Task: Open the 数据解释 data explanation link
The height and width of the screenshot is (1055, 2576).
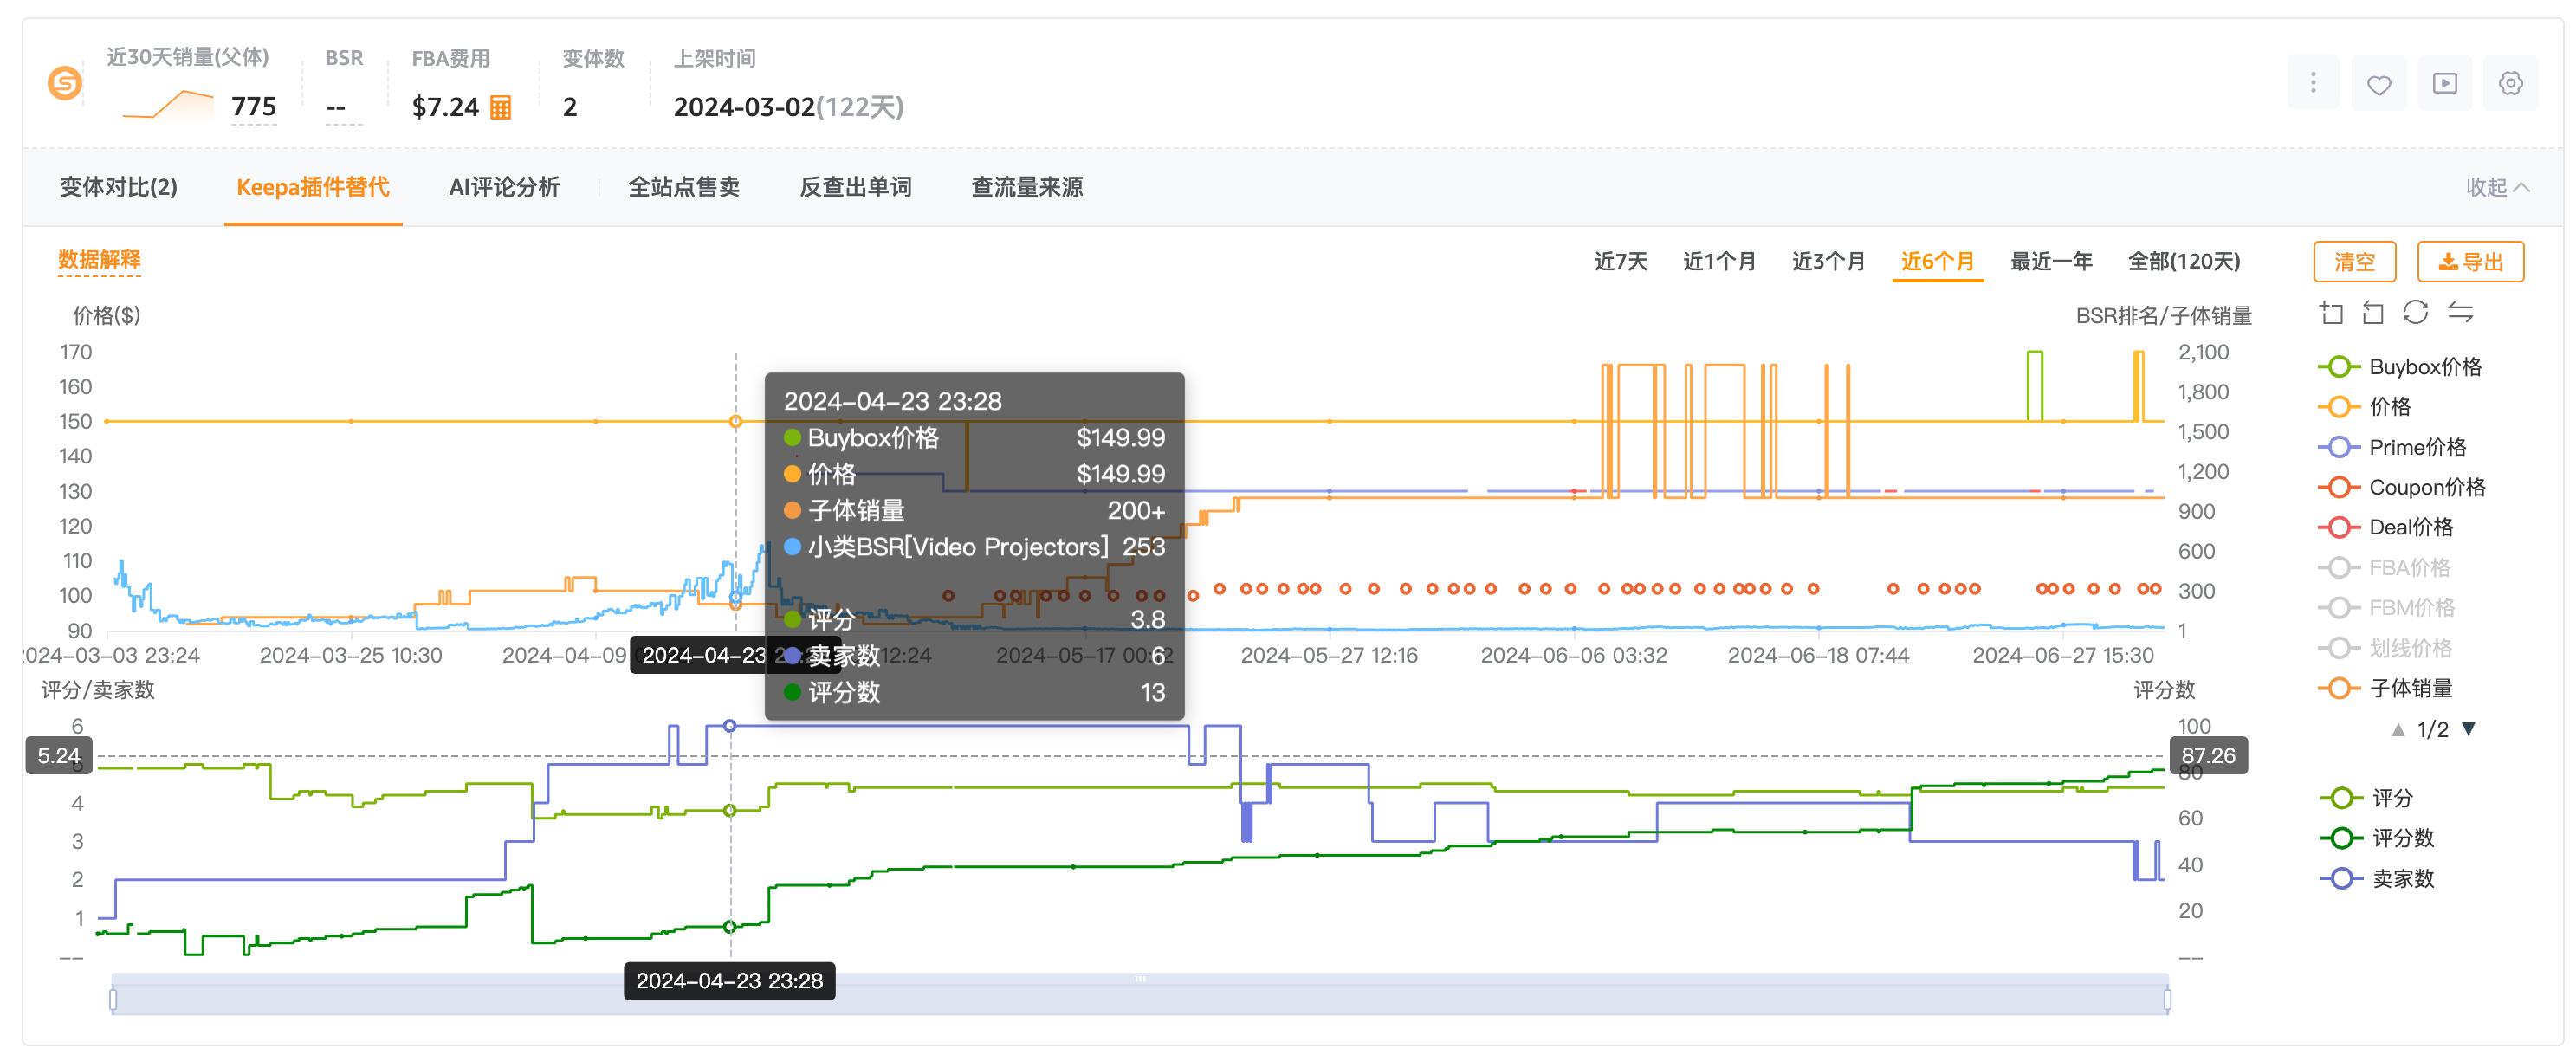Action: click(99, 260)
